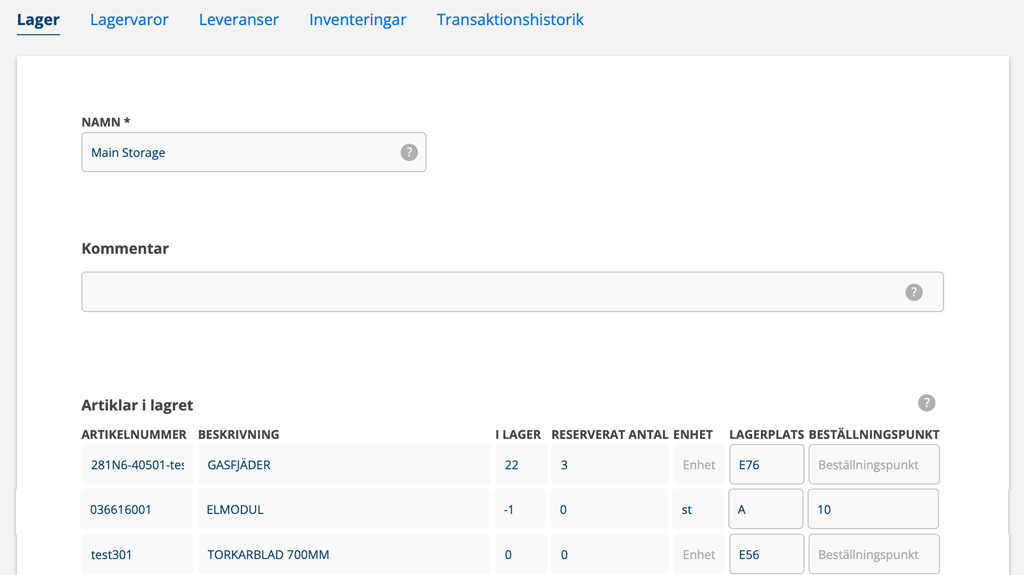The width and height of the screenshot is (1024, 575).
Task: Click the Namn input with Main Storage
Action: click(240, 153)
